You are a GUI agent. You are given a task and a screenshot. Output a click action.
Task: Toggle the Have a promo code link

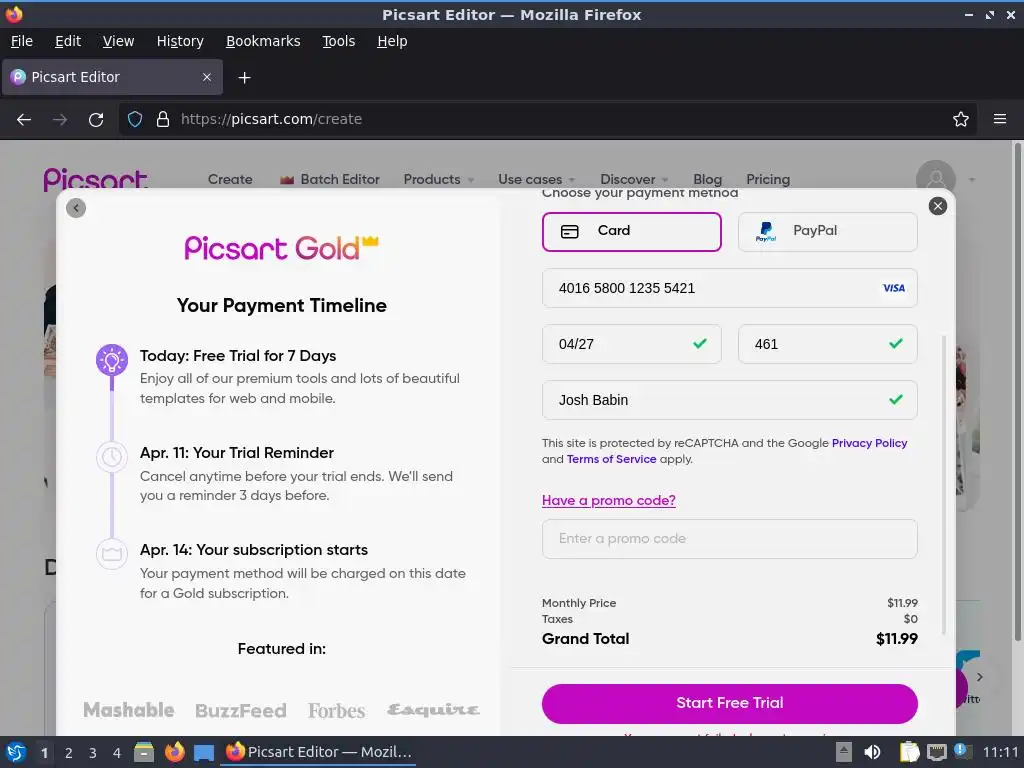click(609, 500)
